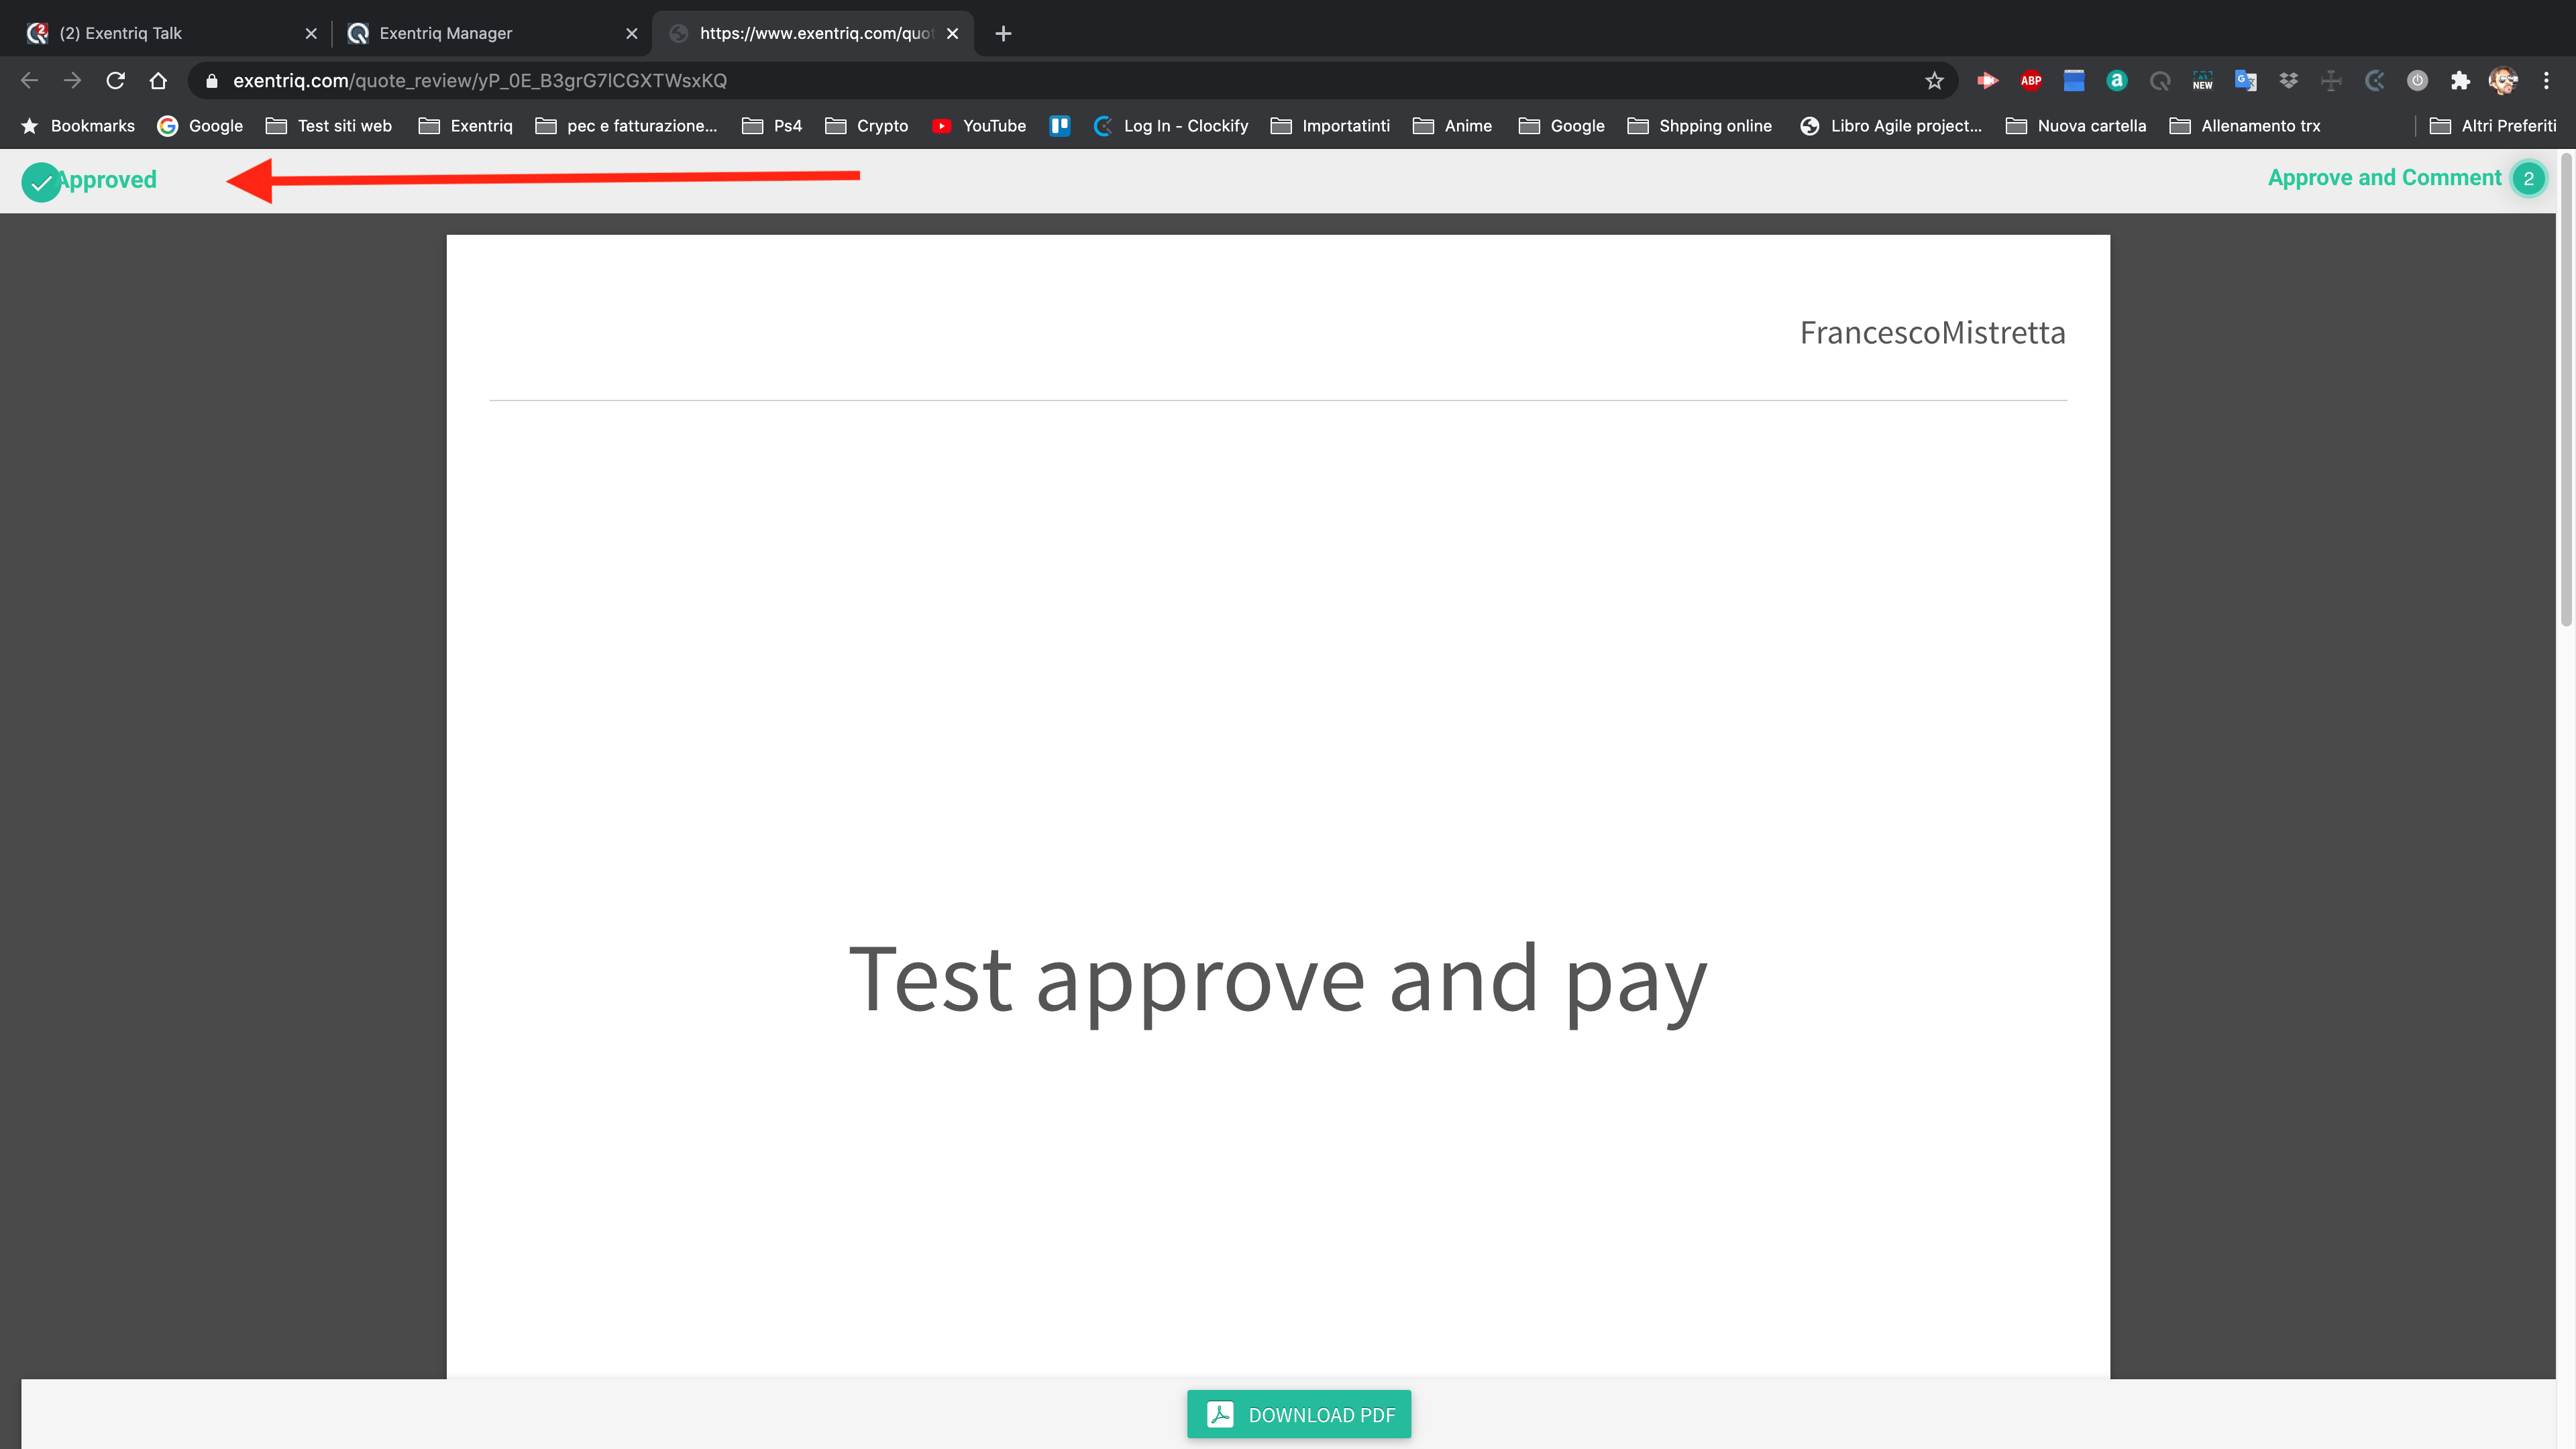Click the Download PDF button
The width and height of the screenshot is (2576, 1449).
[1298, 1414]
